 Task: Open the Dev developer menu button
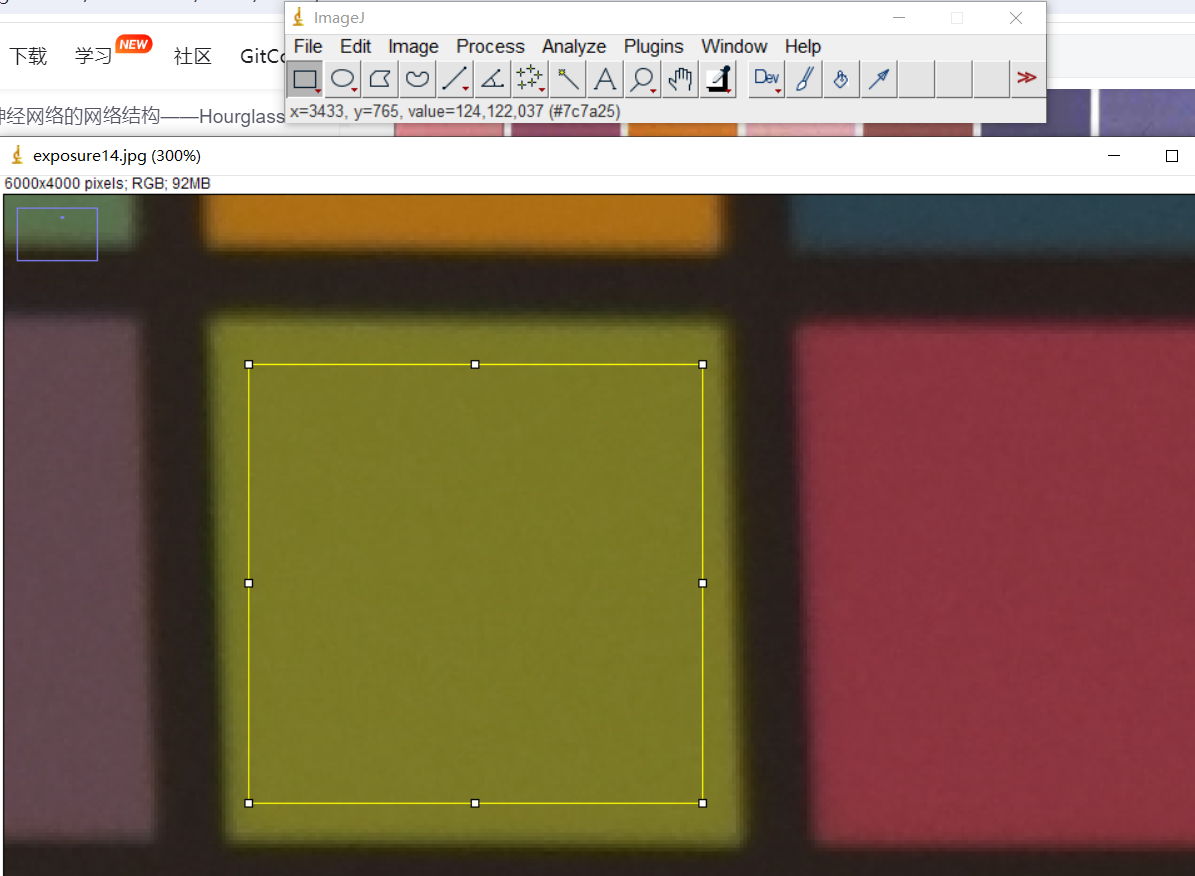point(767,79)
